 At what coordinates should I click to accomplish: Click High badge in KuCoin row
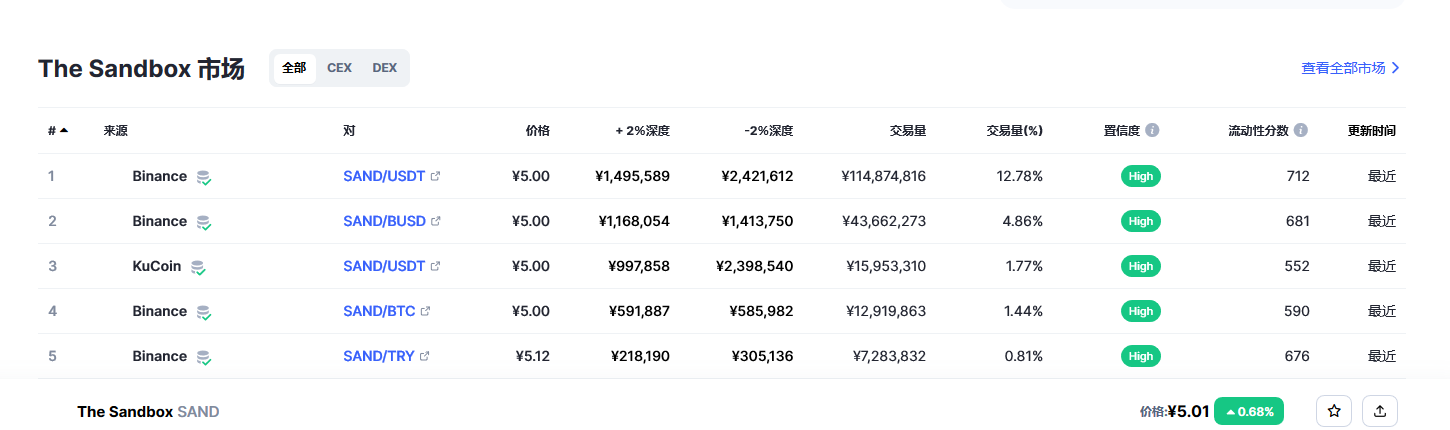point(1140,266)
